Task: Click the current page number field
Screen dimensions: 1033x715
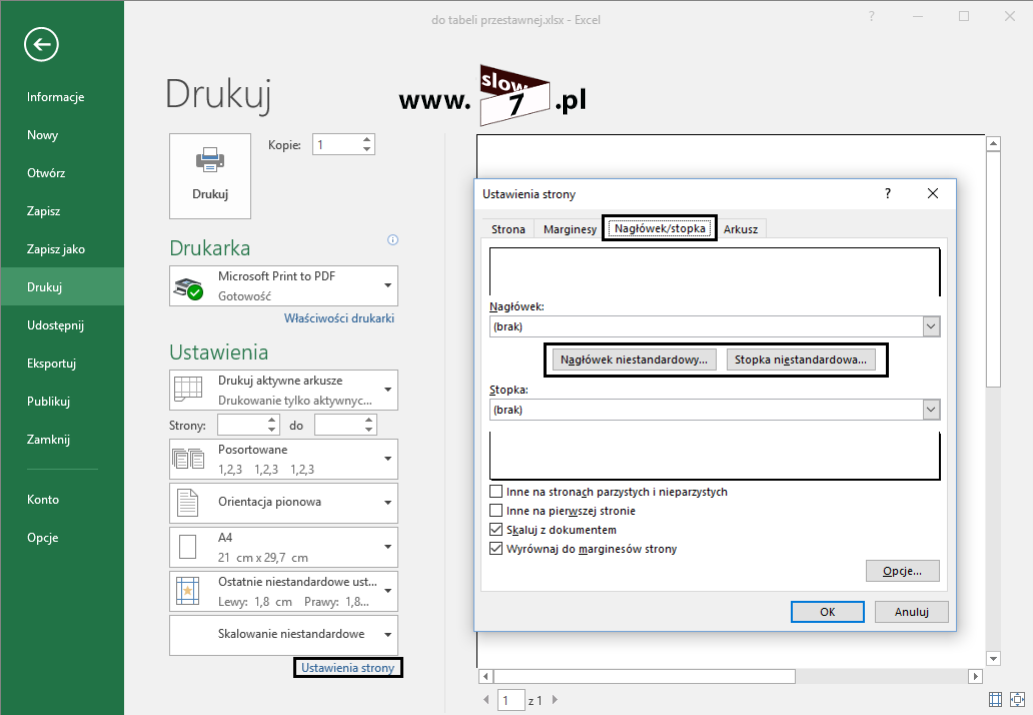Action: click(511, 700)
